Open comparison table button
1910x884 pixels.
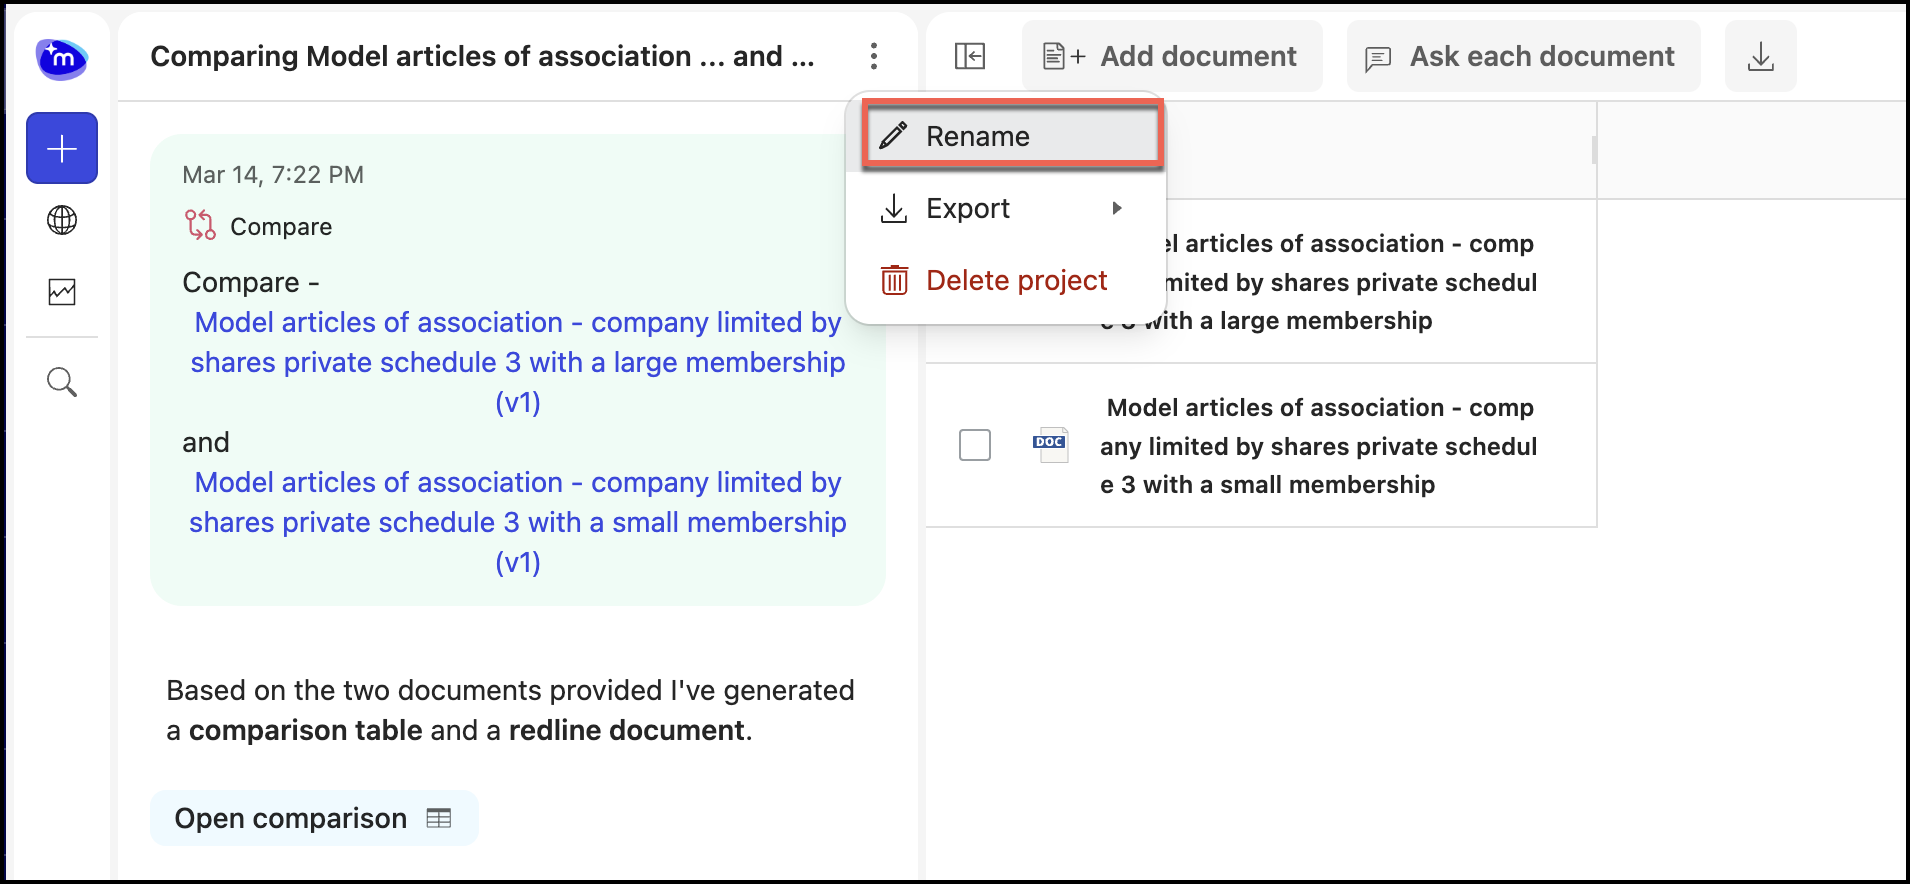tap(313, 818)
